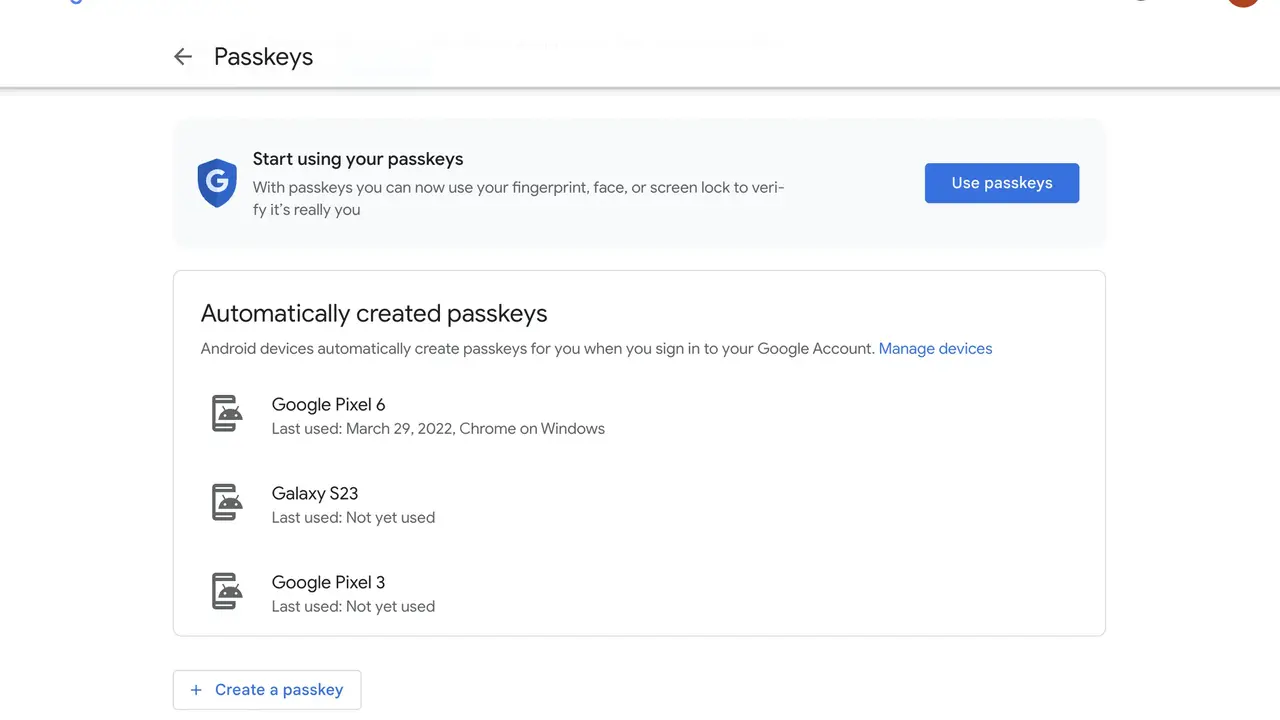
Task: Go back using the arrow beside Passkeys
Action: tap(182, 57)
